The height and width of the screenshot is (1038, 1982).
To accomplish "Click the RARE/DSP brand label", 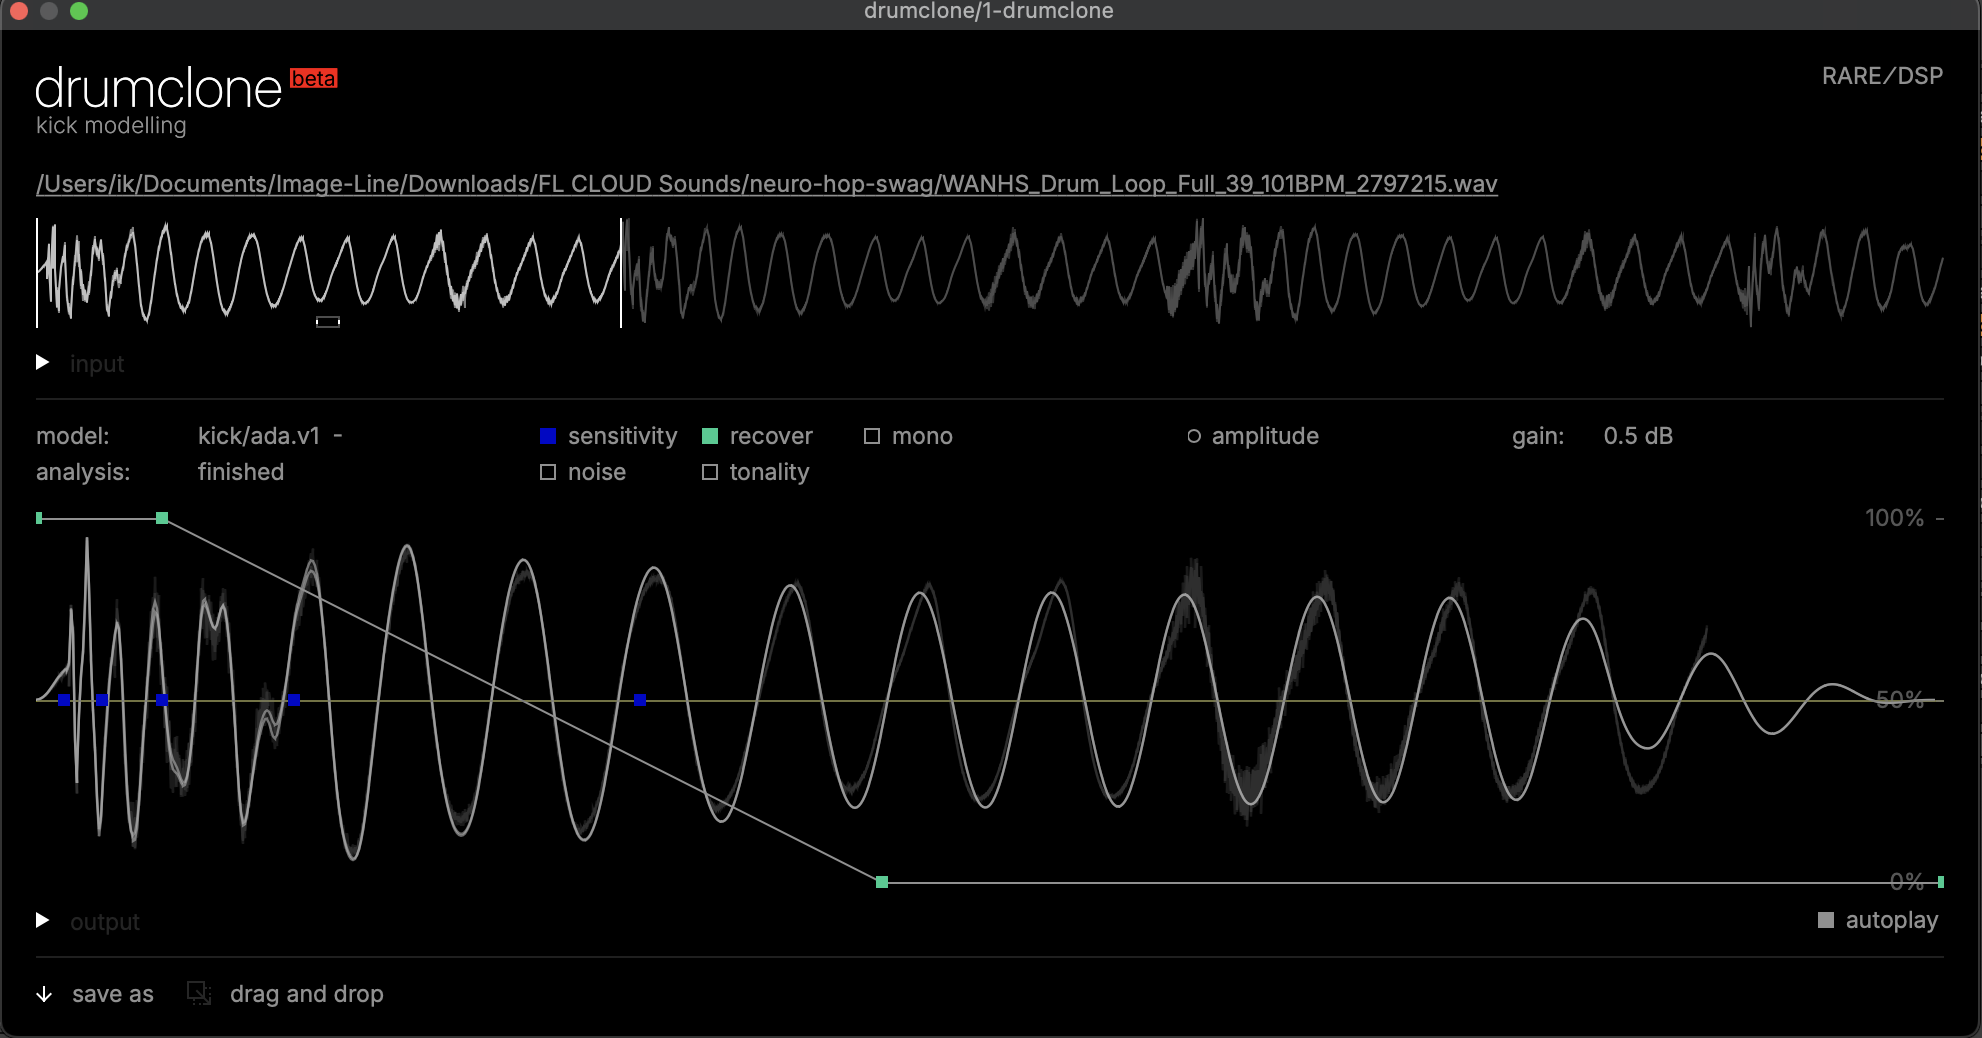I will pos(1881,76).
